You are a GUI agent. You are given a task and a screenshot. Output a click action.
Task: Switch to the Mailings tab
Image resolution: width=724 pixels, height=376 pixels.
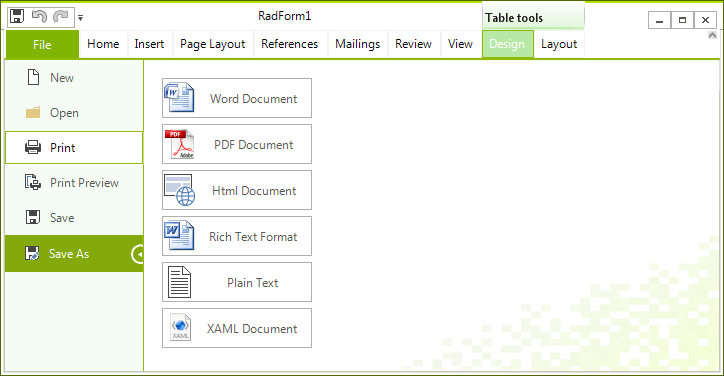point(357,44)
